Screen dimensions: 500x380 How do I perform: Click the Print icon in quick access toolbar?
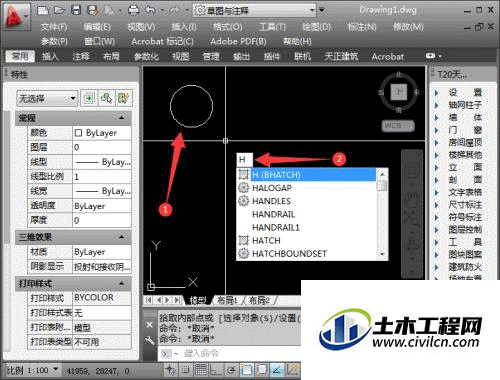[x=133, y=10]
